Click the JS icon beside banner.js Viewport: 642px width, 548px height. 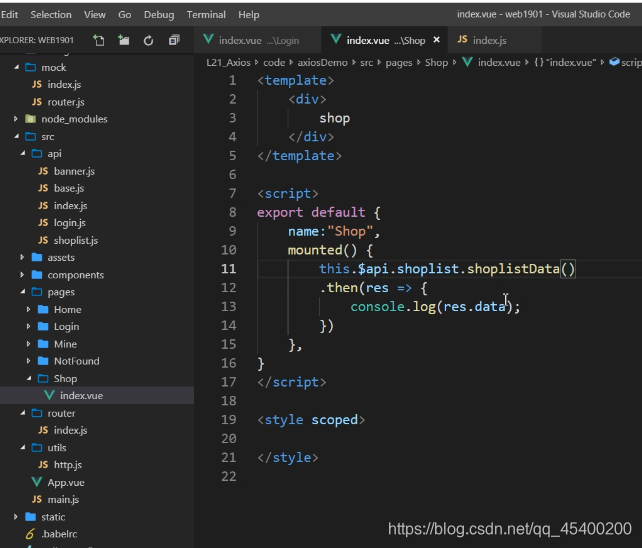43,171
